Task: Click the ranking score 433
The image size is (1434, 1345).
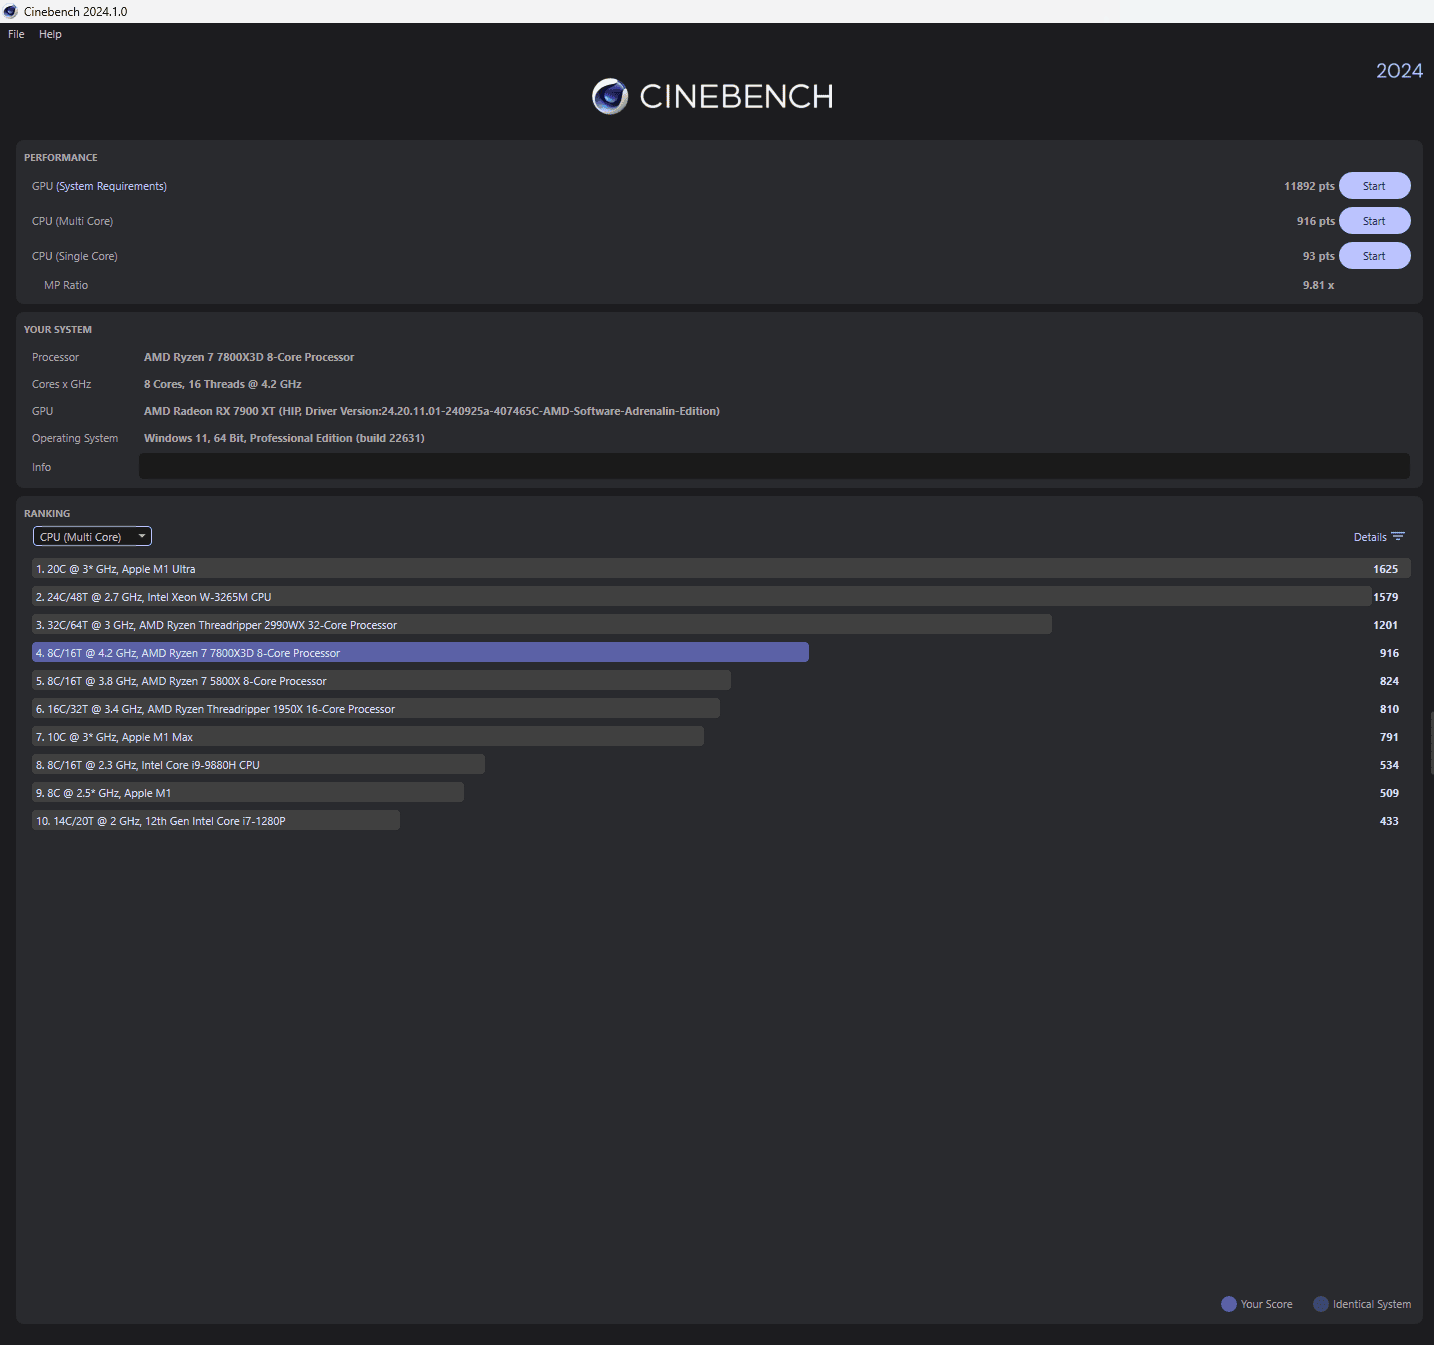Action: (x=1389, y=821)
